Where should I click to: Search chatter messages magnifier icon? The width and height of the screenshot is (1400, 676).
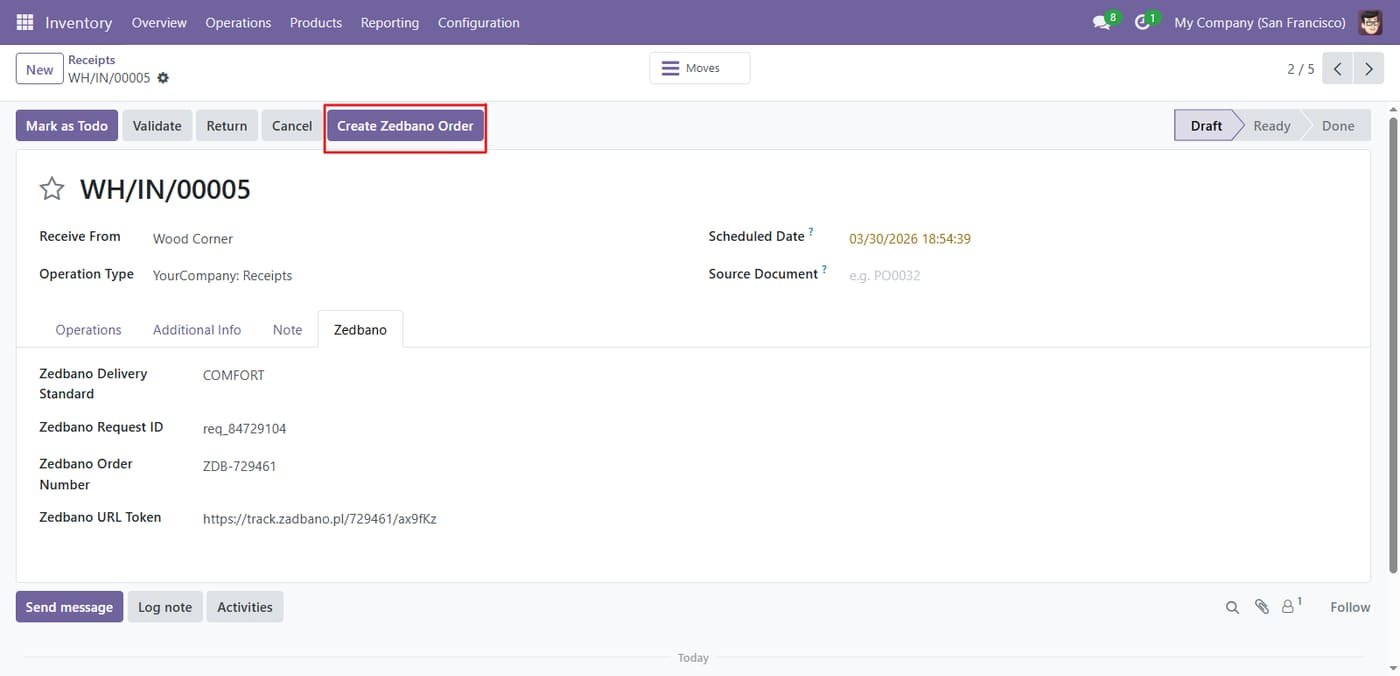tap(1232, 607)
